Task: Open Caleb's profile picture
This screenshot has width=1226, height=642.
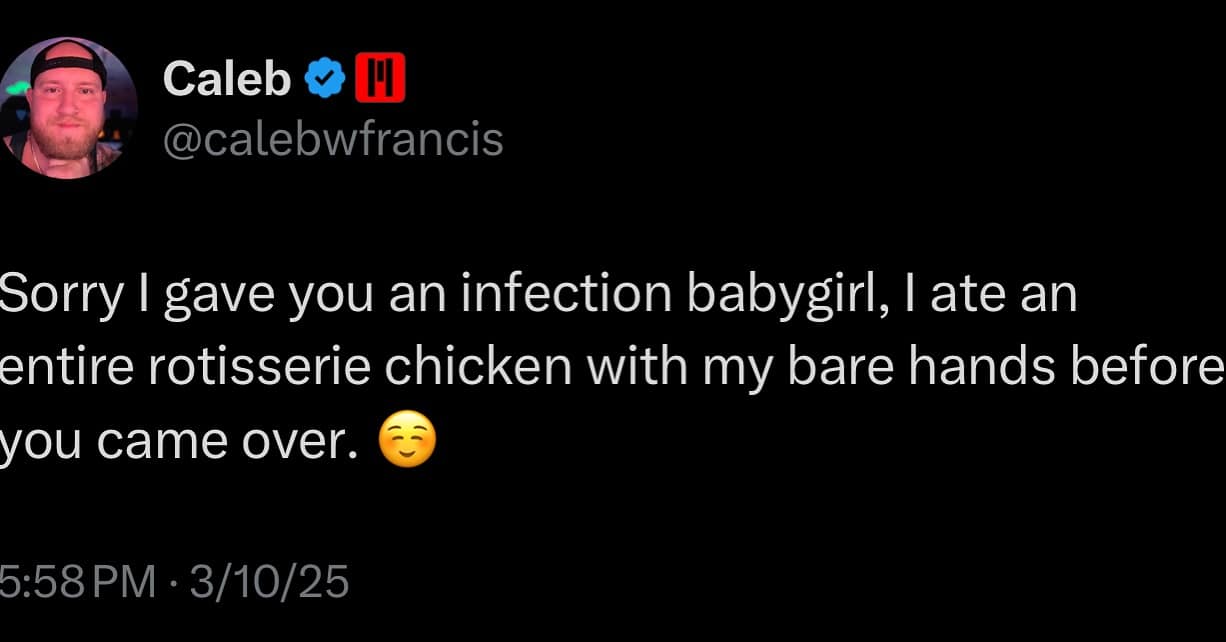Action: [68, 108]
